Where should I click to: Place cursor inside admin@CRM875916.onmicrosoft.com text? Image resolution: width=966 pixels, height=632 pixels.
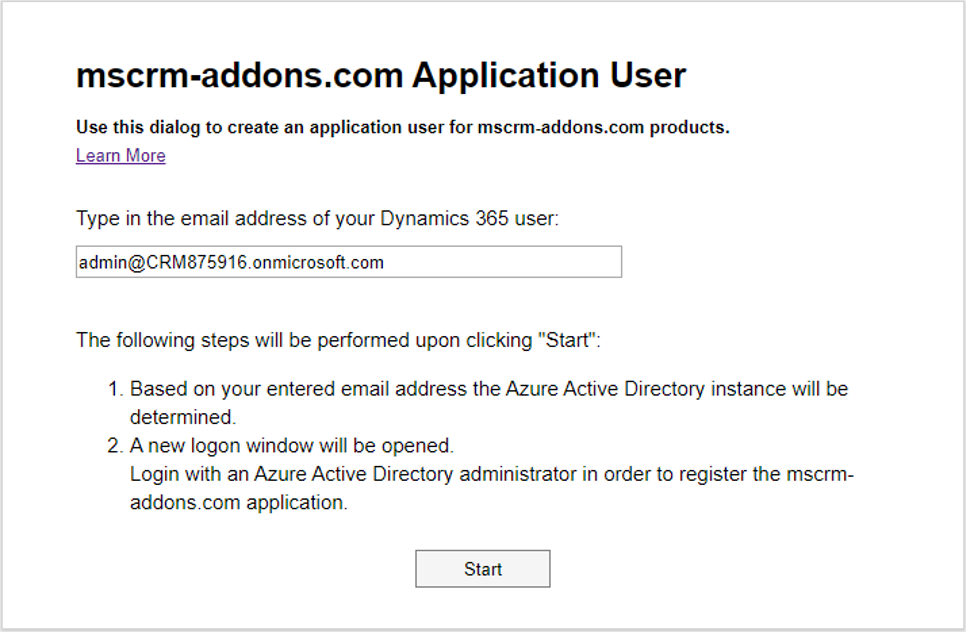[231, 262]
